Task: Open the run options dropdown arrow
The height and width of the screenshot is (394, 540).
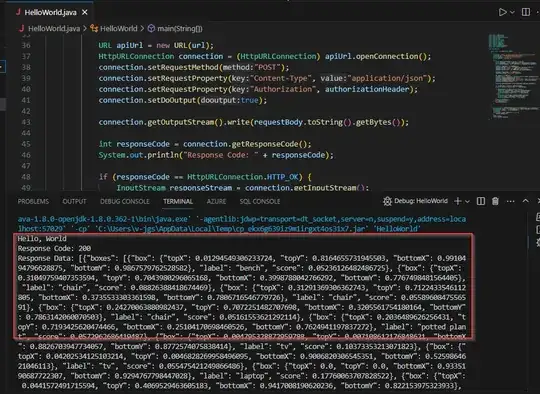Action: pos(512,12)
